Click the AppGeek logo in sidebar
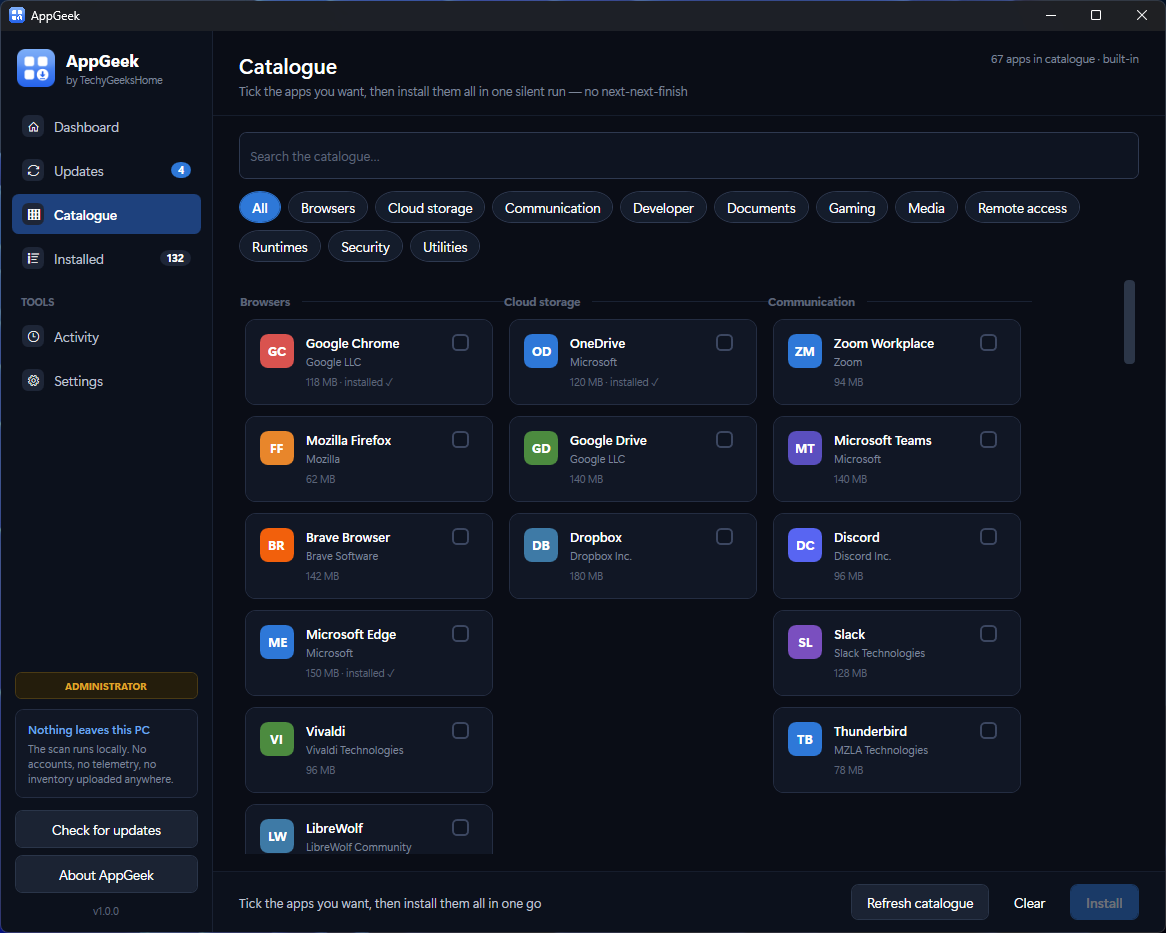Image resolution: width=1166 pixels, height=933 pixels. click(x=36, y=68)
